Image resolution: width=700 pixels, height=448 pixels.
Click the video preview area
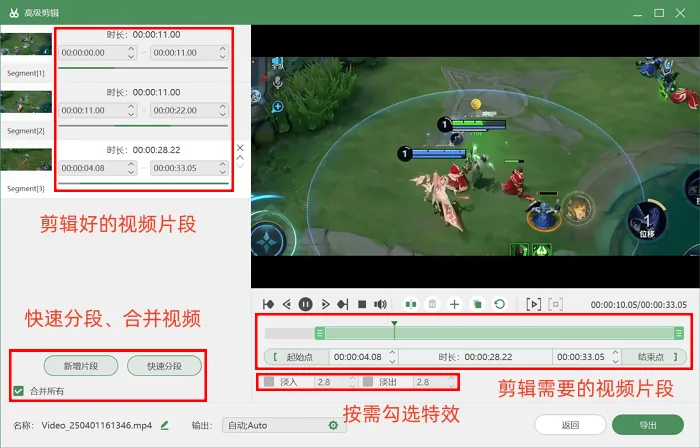475,156
